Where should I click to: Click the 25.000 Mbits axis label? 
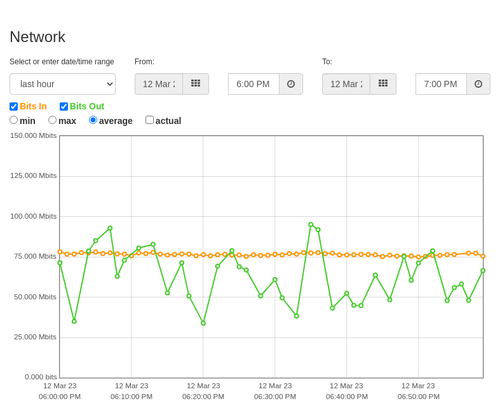tap(35, 337)
